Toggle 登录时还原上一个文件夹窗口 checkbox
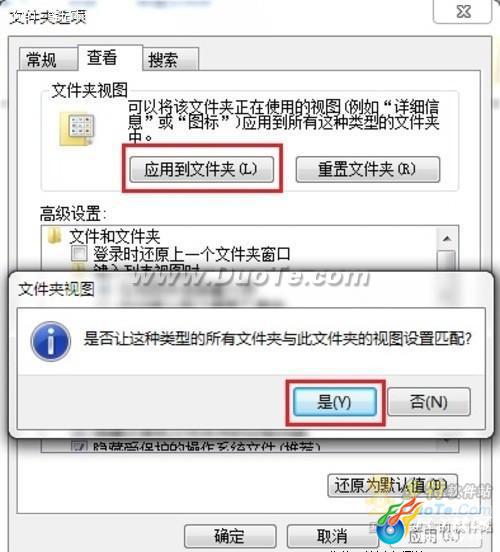The height and width of the screenshot is (552, 500). pyautogui.click(x=79, y=253)
